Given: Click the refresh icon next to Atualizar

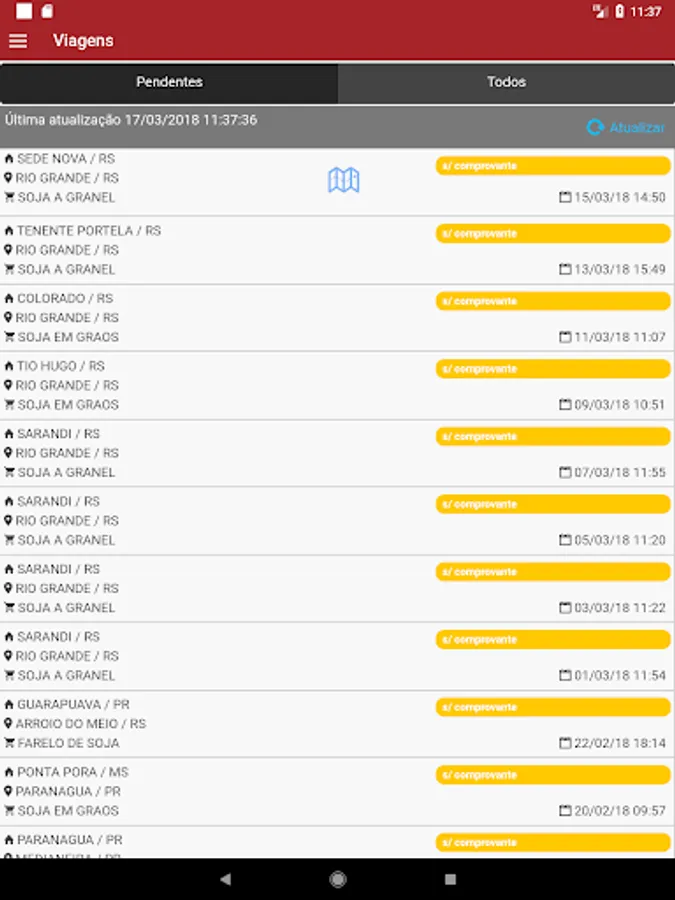Looking at the screenshot, I should tap(595, 127).
